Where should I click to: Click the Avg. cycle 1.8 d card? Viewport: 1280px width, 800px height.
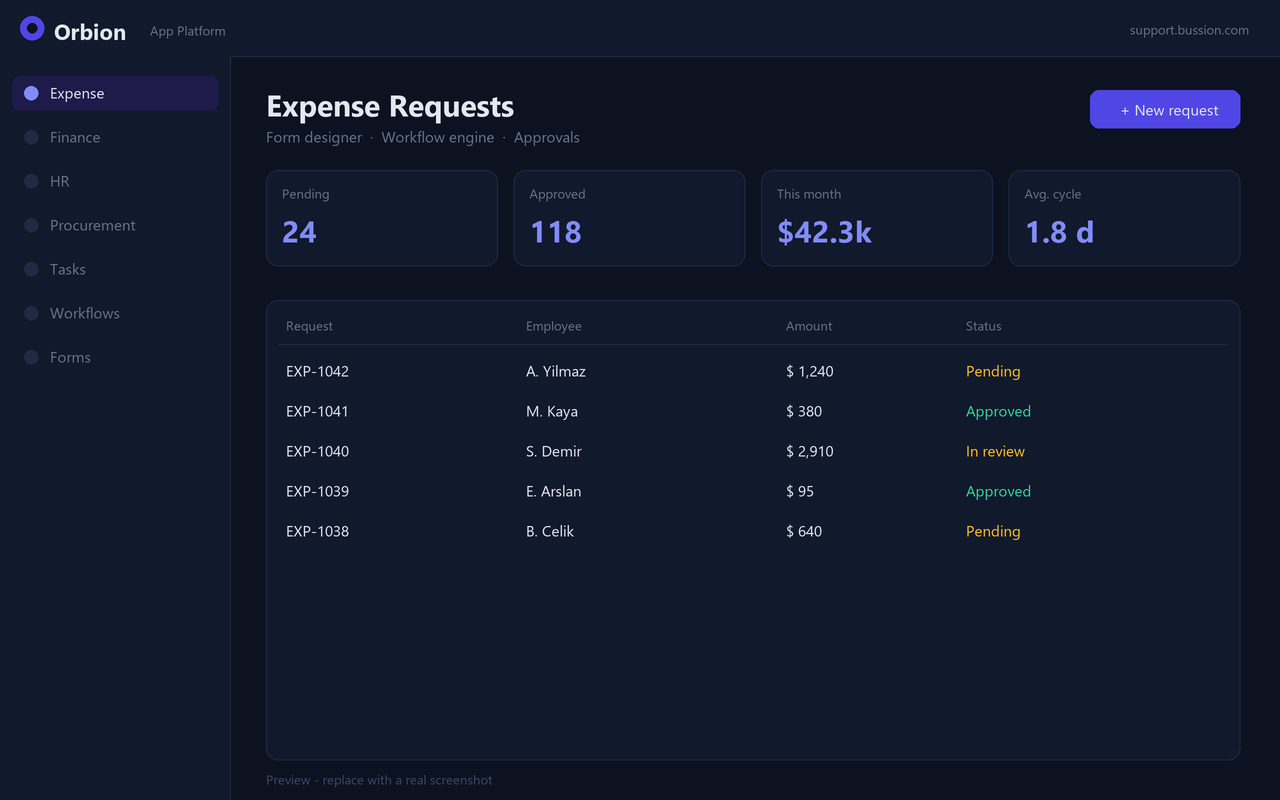(1124, 218)
